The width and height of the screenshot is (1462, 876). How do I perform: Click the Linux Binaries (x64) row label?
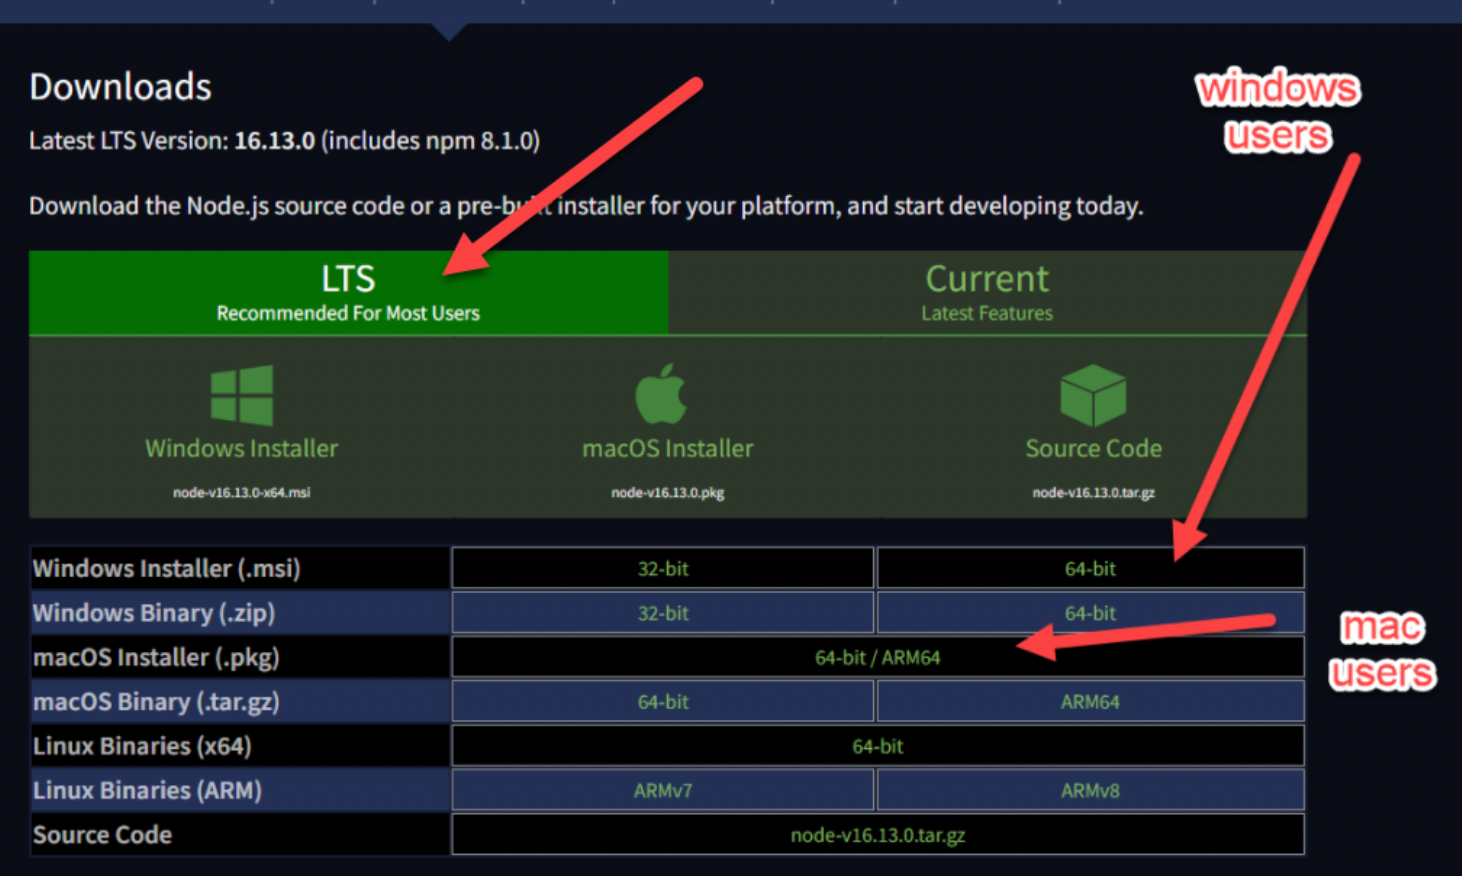click(x=142, y=746)
